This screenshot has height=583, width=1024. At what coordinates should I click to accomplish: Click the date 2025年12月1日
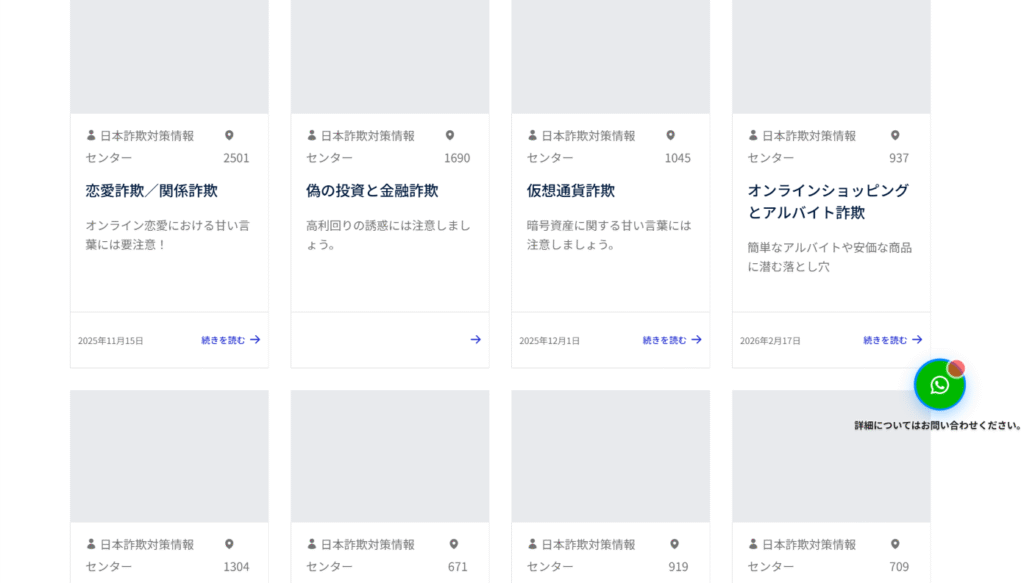click(549, 341)
